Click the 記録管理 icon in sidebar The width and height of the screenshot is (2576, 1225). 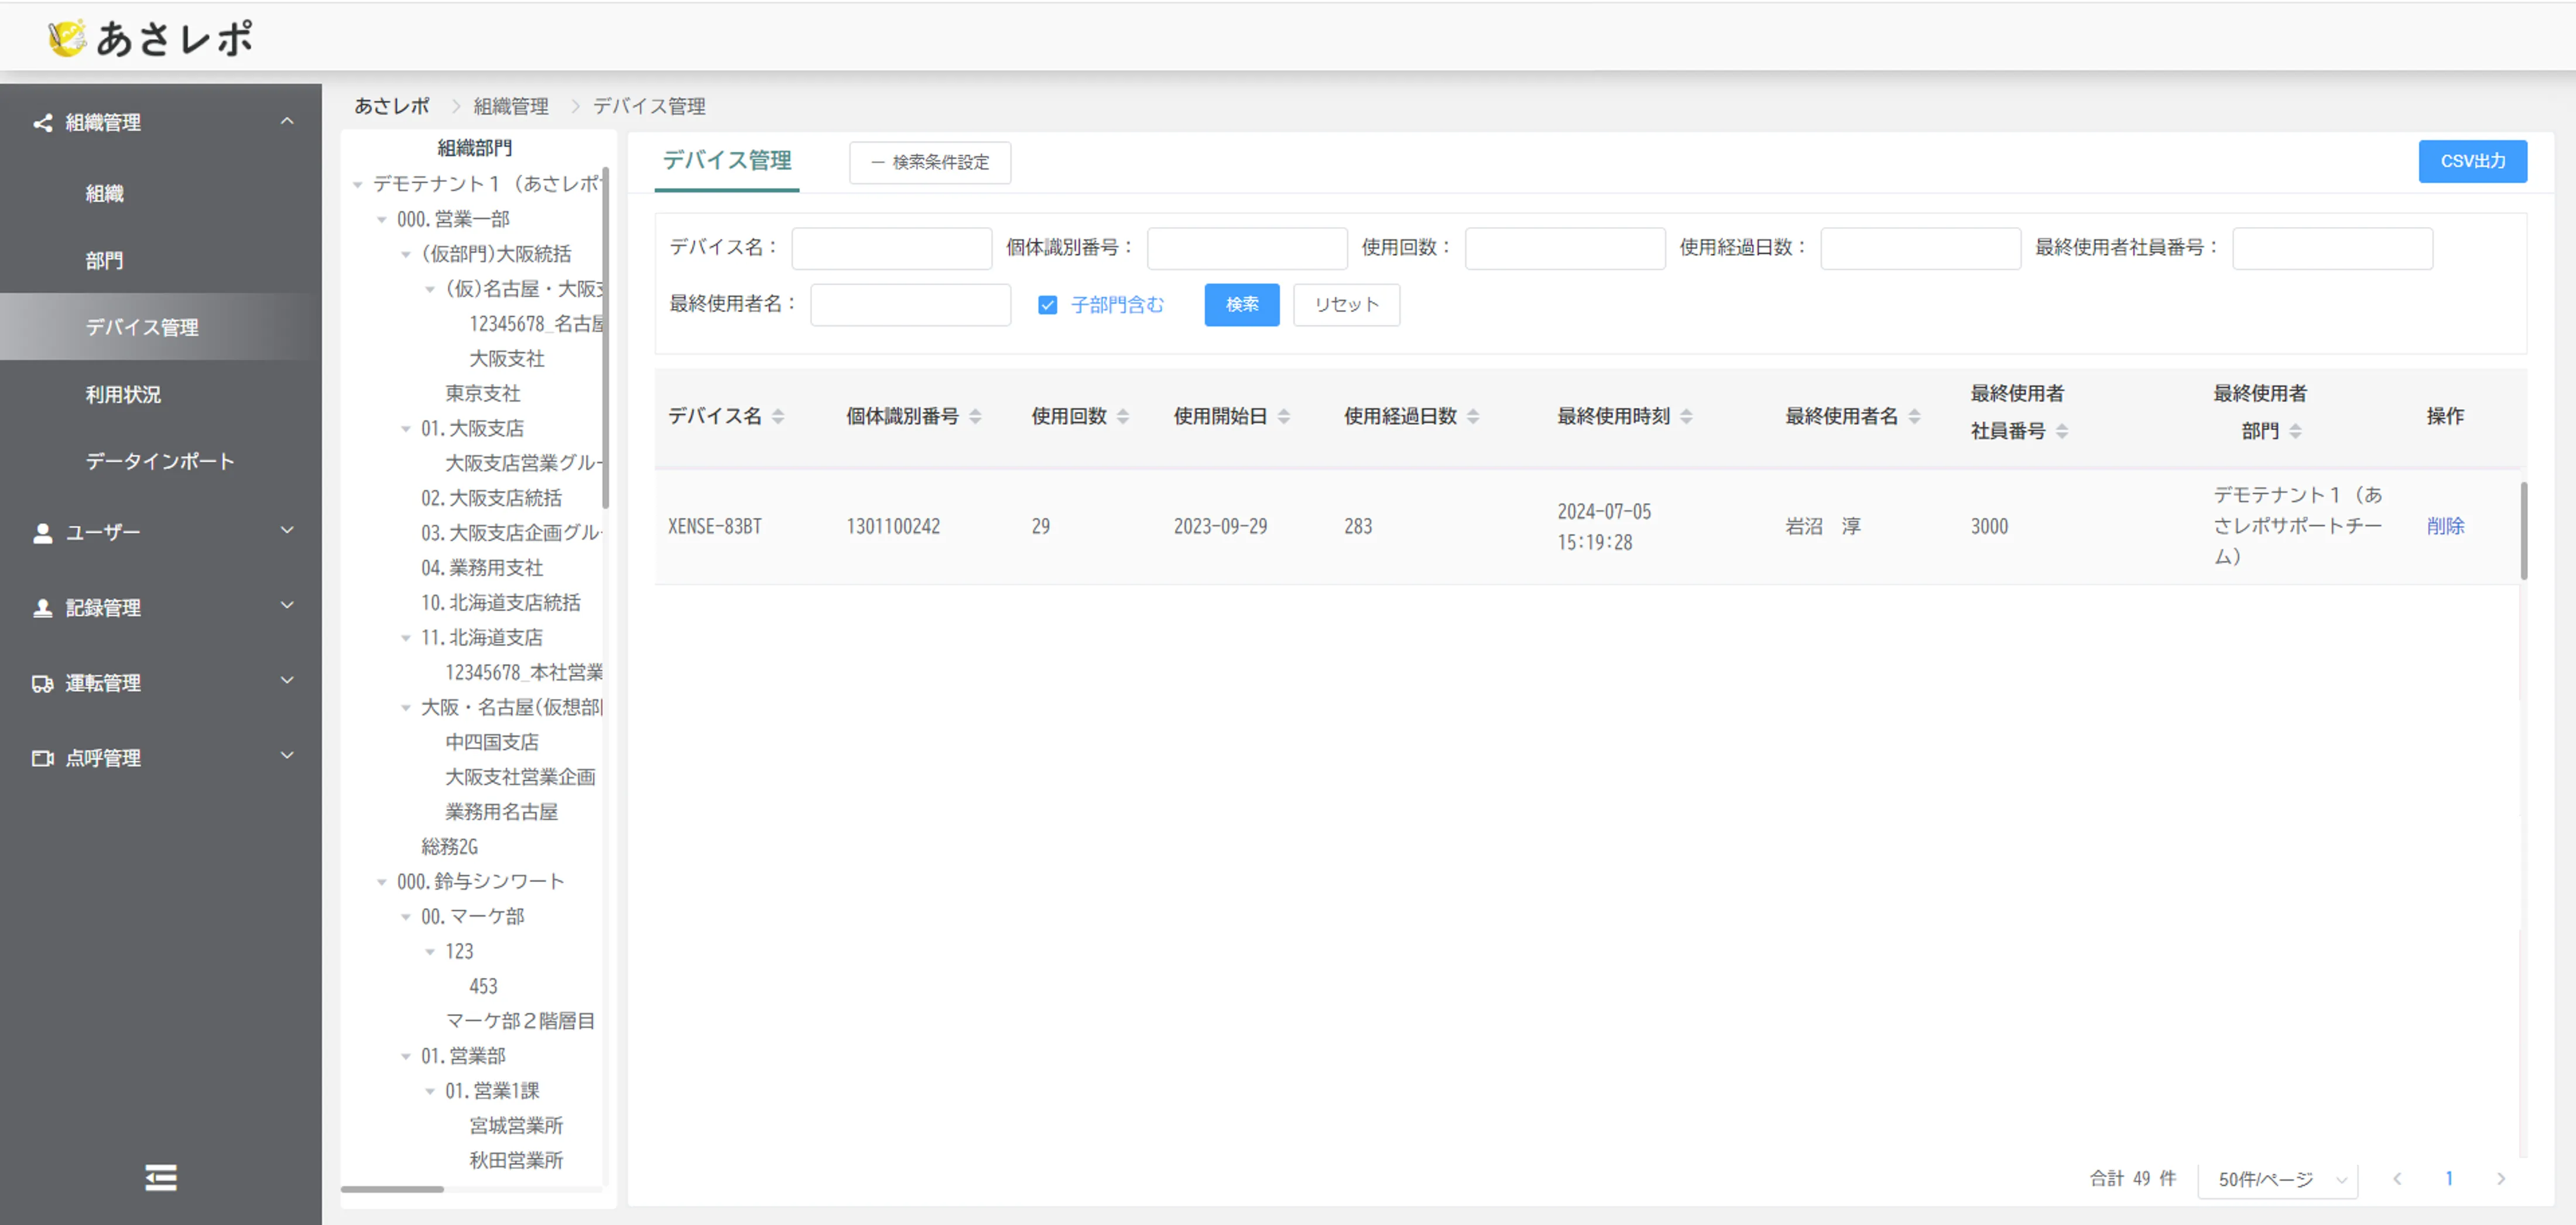click(x=42, y=608)
